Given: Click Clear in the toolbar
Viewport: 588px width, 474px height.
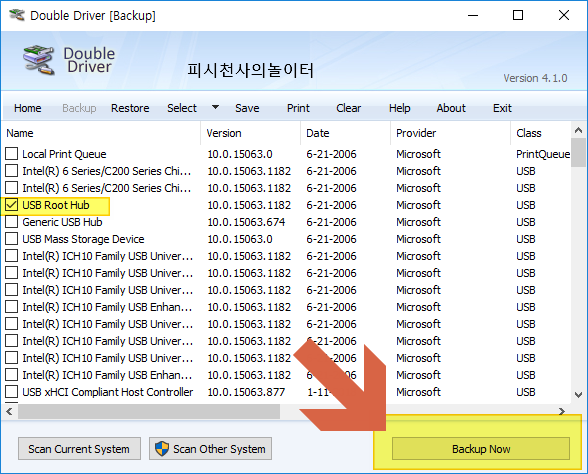Looking at the screenshot, I should 348,108.
